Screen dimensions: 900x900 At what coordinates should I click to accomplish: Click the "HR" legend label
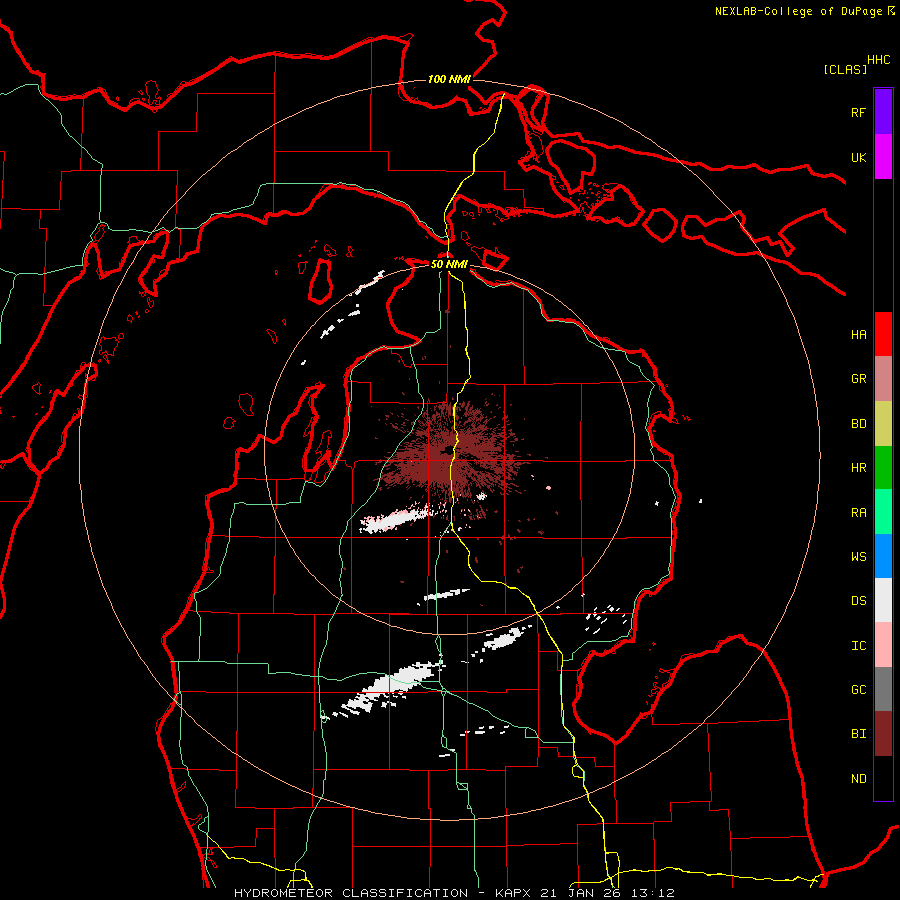858,468
